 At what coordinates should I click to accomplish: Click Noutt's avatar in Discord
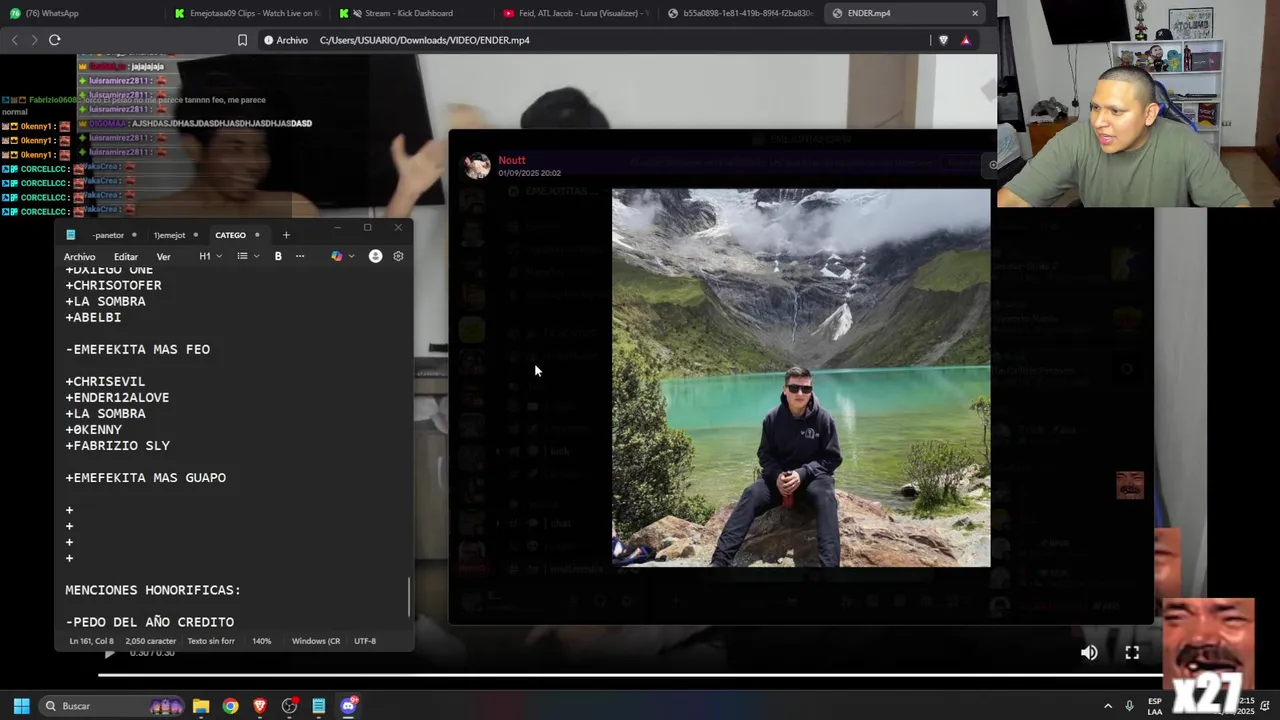[478, 166]
